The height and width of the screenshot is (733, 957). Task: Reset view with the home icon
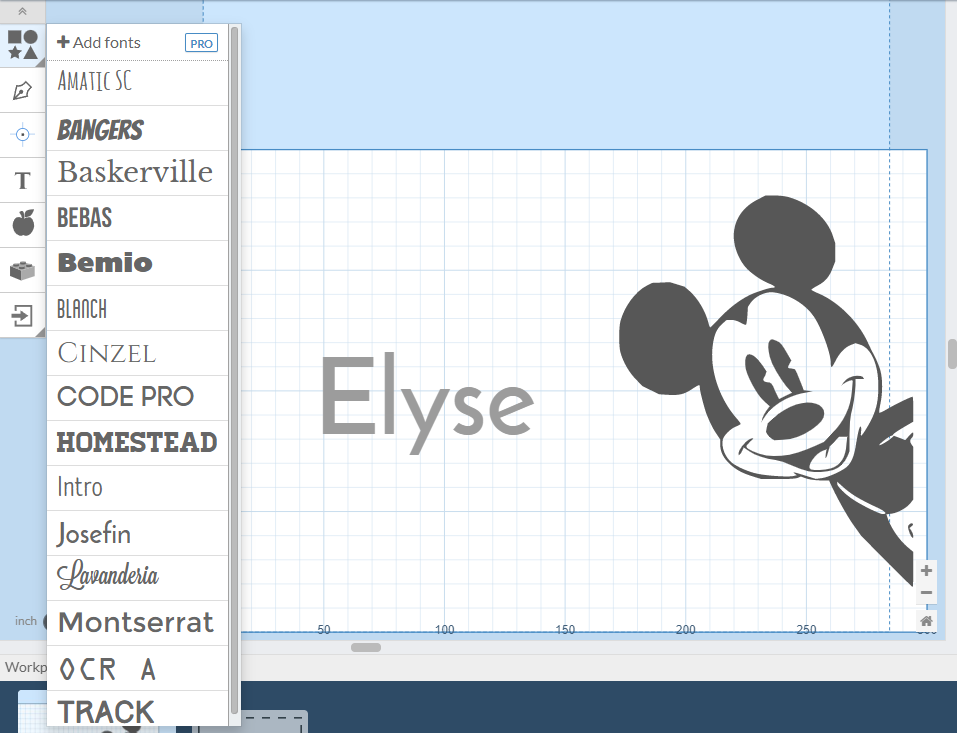tap(926, 621)
